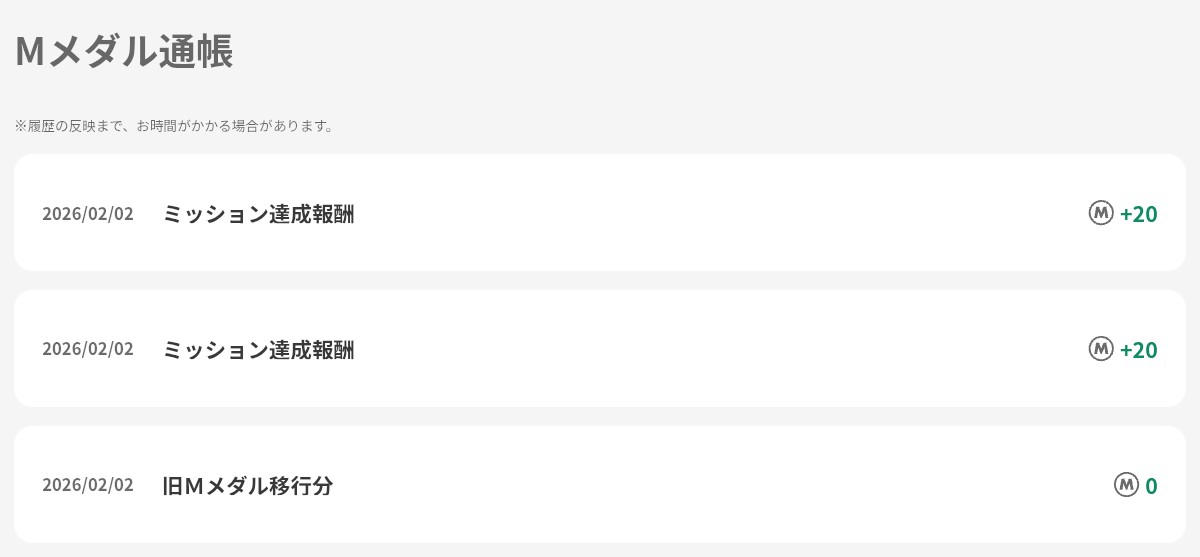
Task: Click the date 2026/02/02 on the second entry
Action: pyautogui.click(x=88, y=350)
